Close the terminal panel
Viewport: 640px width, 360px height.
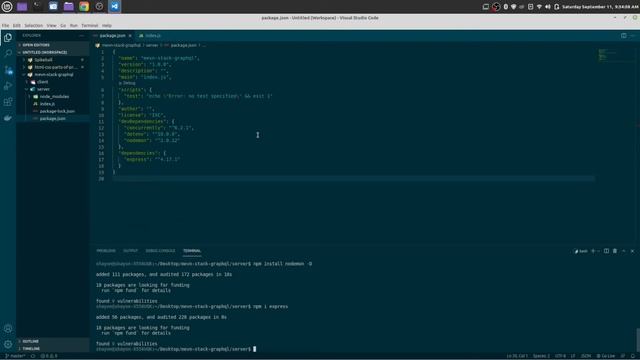632,251
